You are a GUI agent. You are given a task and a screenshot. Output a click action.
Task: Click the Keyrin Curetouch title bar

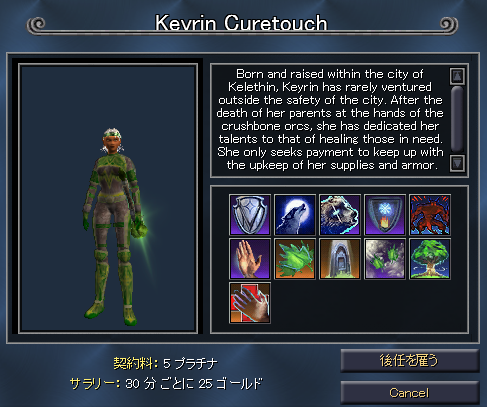pos(241,23)
